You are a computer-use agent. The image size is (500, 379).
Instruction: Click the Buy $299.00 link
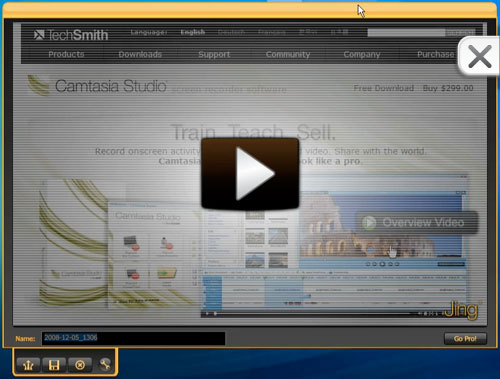[448, 88]
